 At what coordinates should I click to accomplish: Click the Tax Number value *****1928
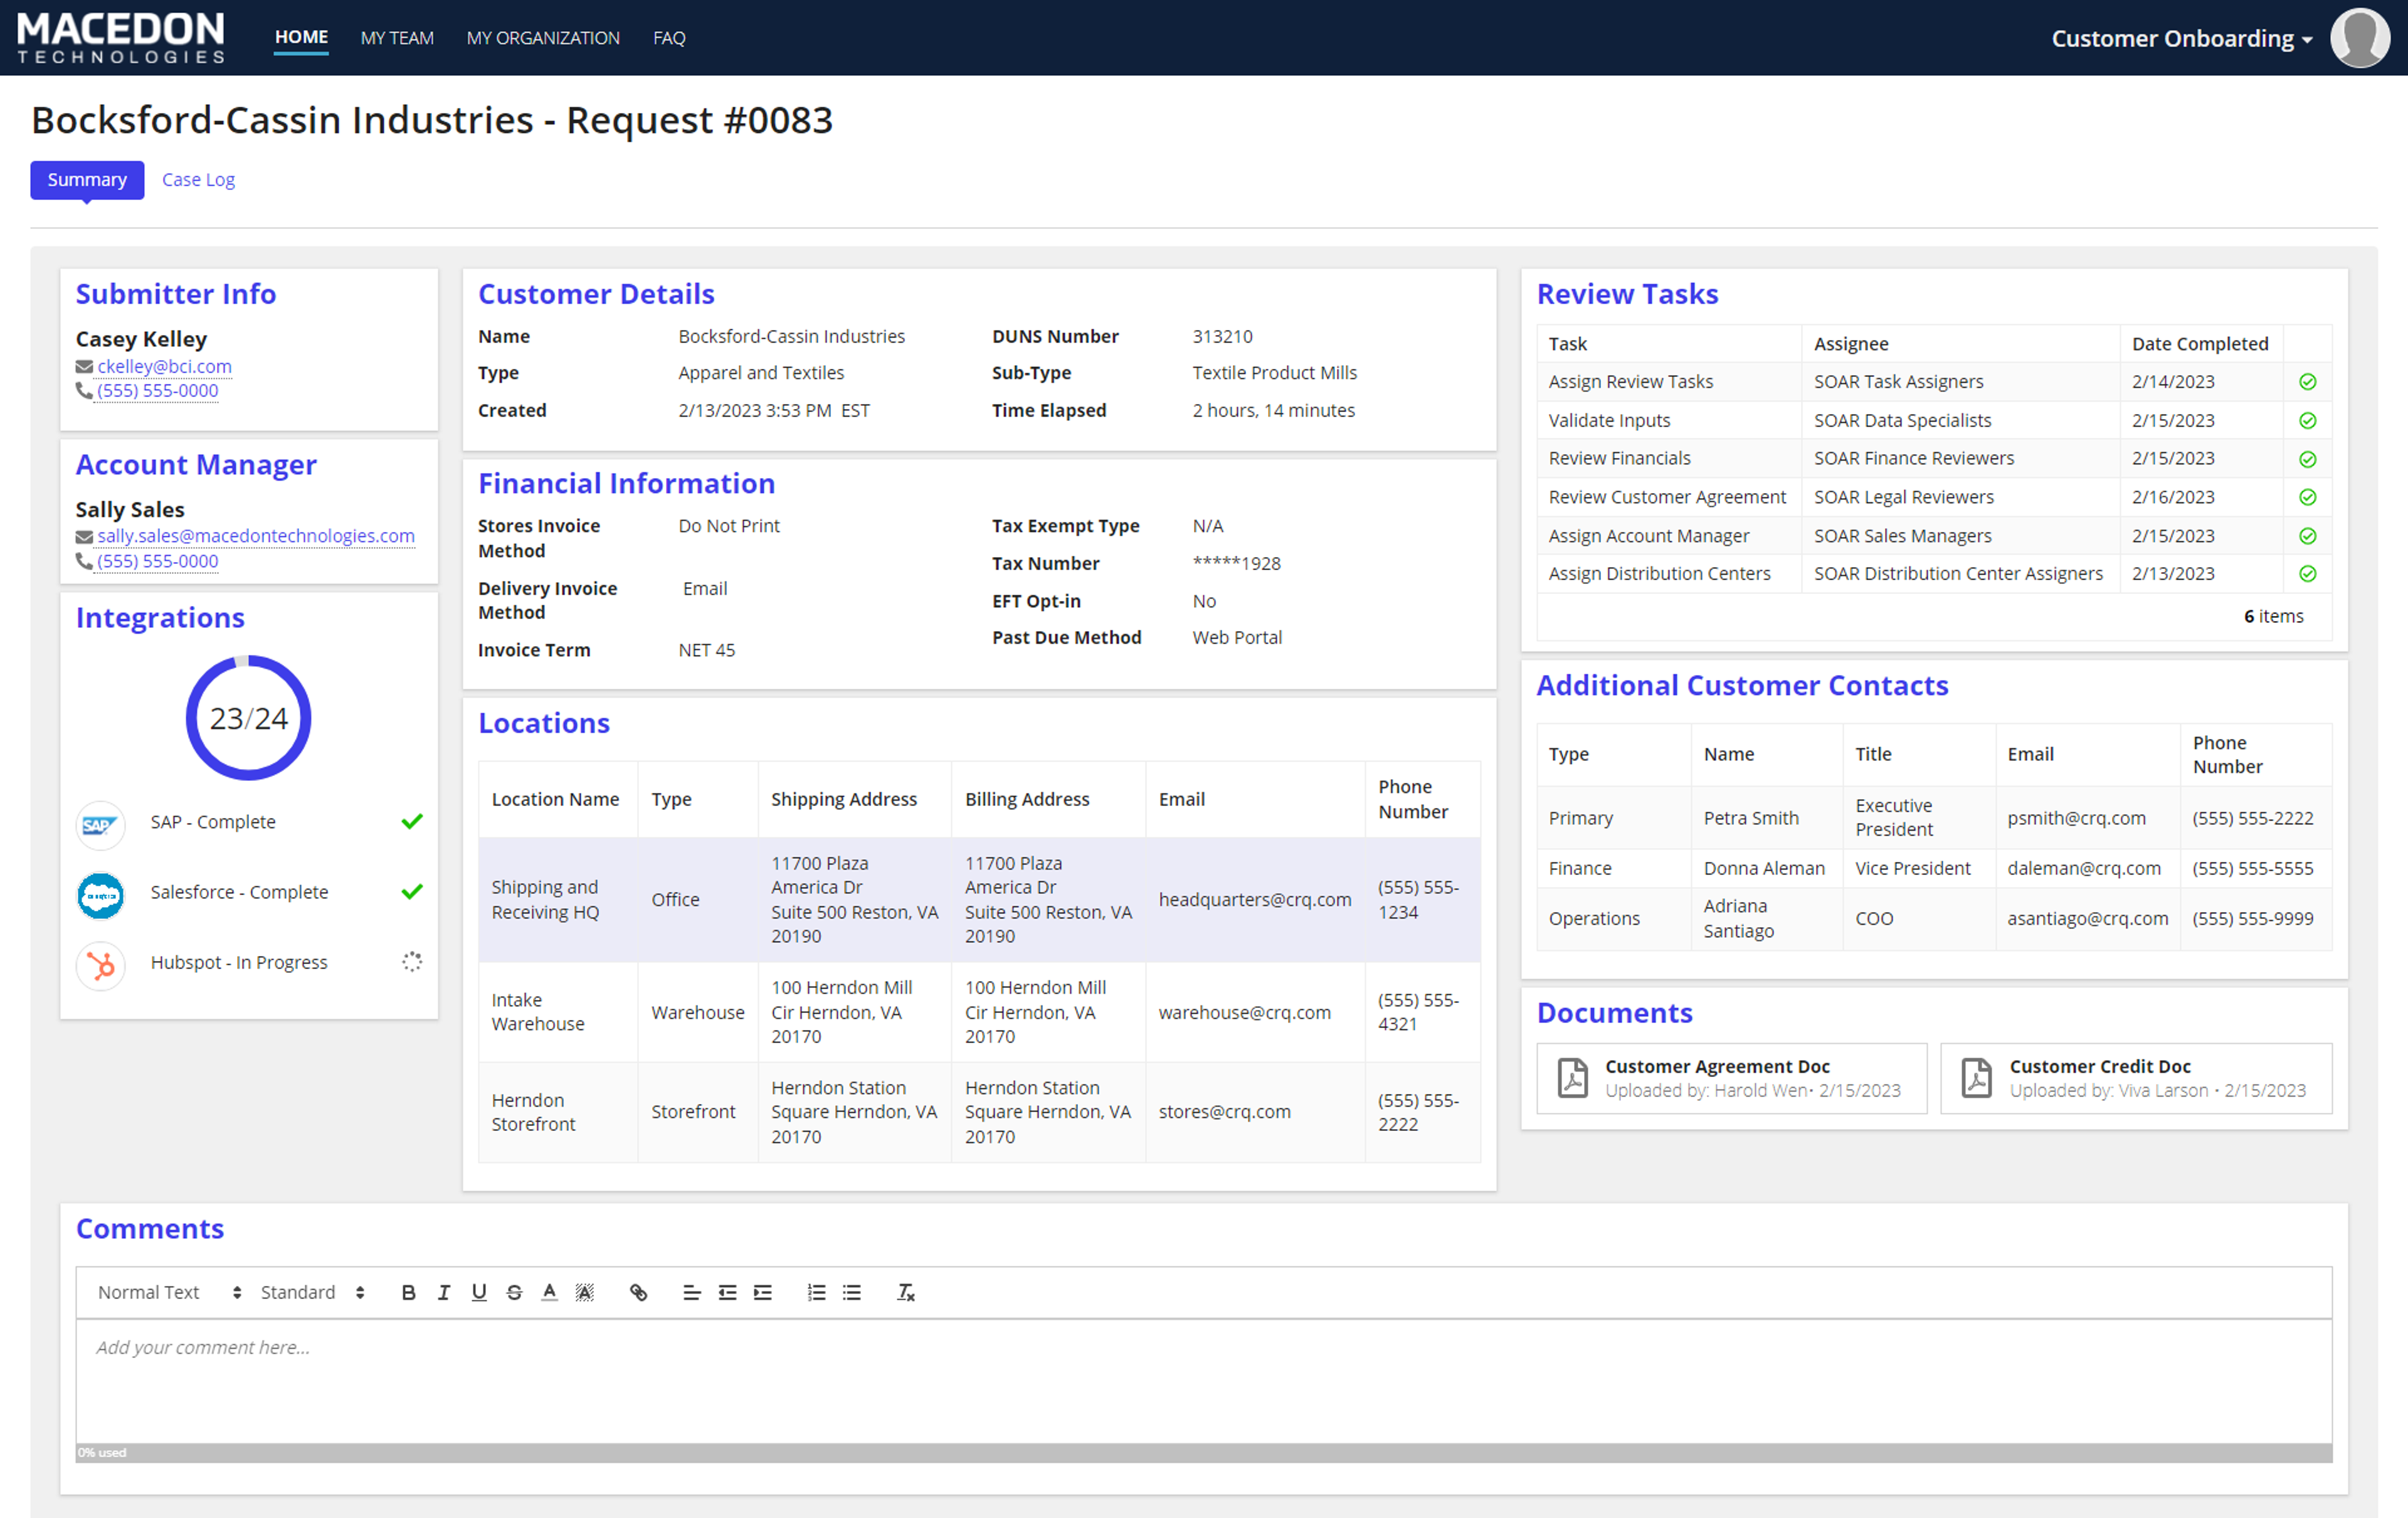coord(1236,563)
